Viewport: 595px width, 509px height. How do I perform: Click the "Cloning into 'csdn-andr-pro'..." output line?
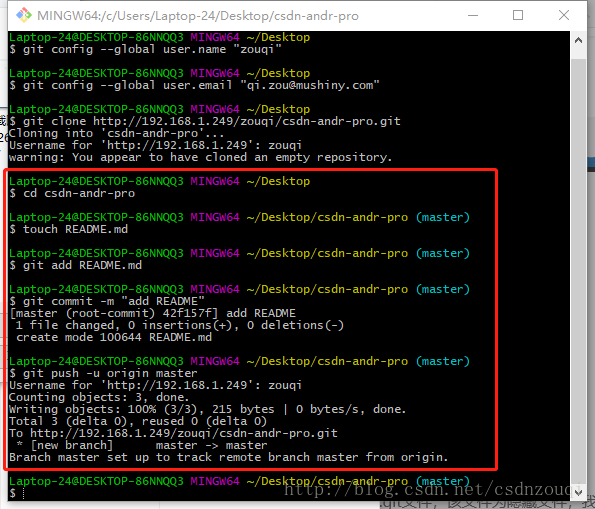click(x=116, y=133)
